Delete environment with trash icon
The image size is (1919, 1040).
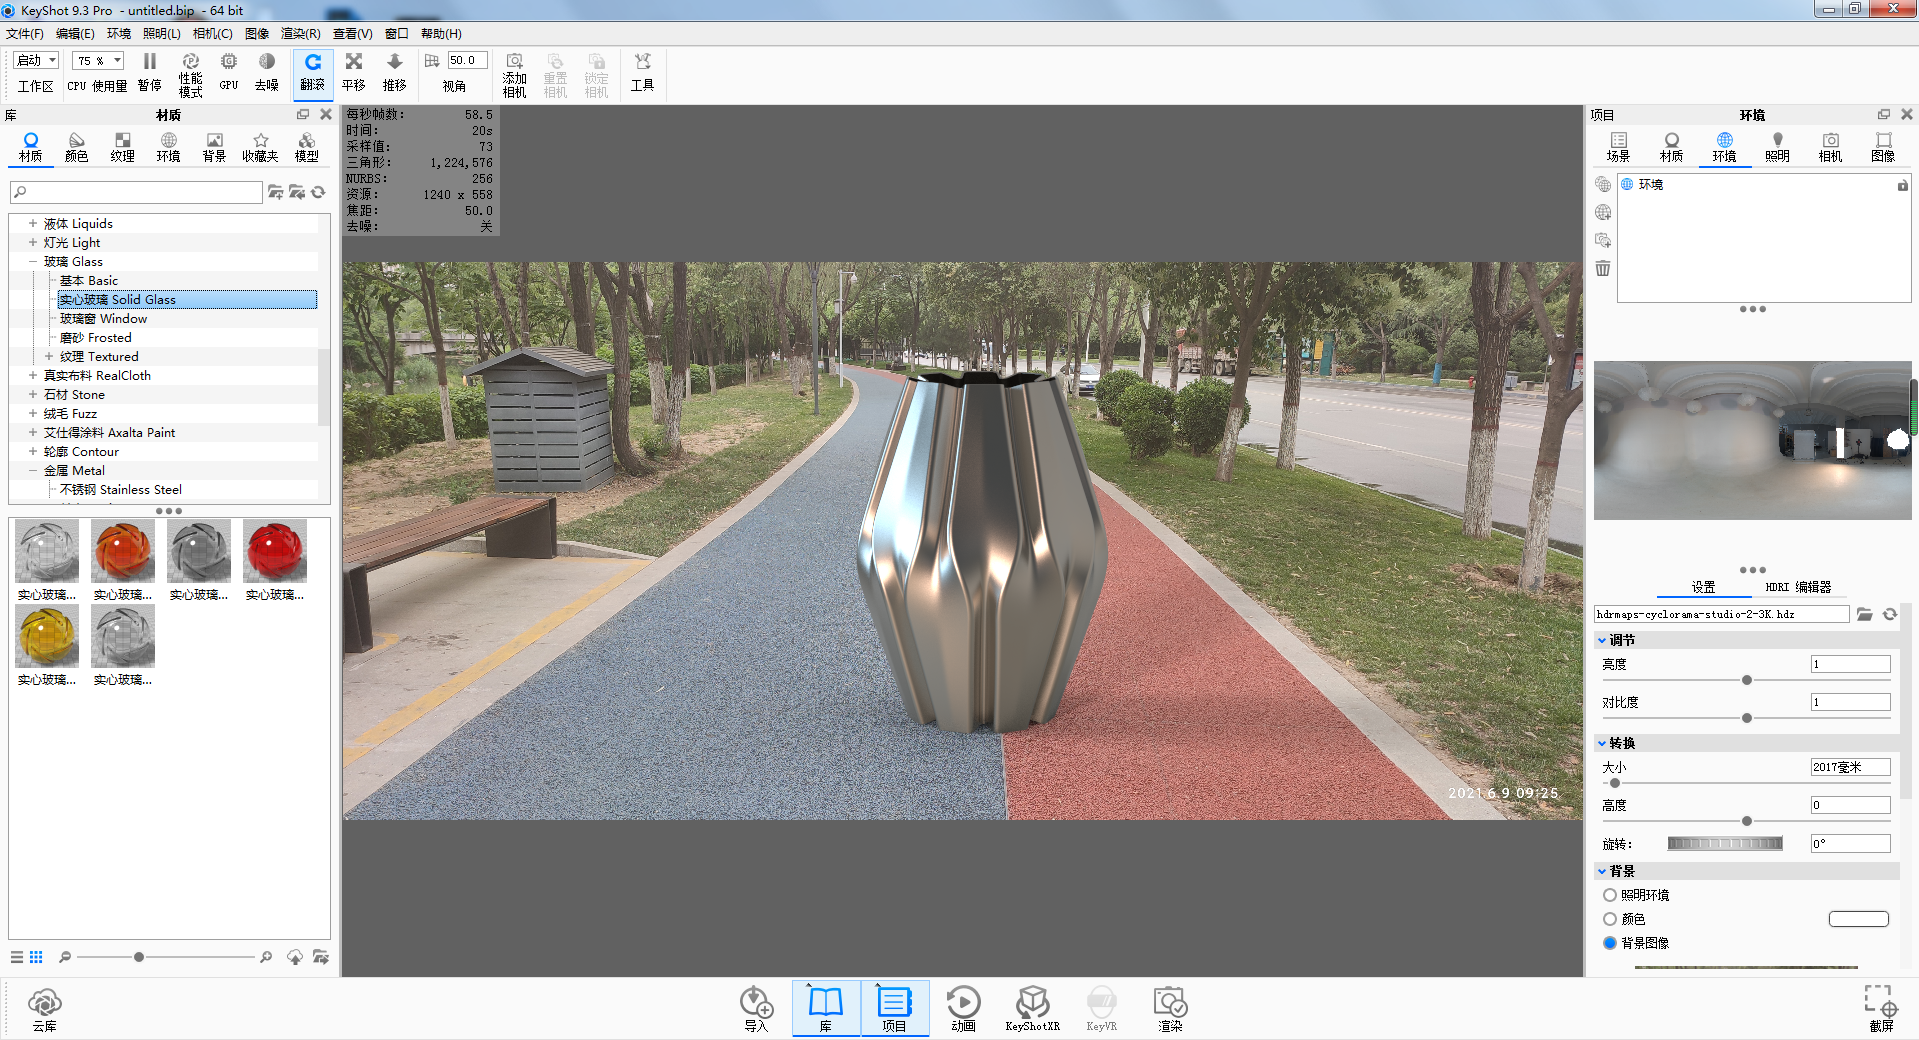coord(1603,268)
